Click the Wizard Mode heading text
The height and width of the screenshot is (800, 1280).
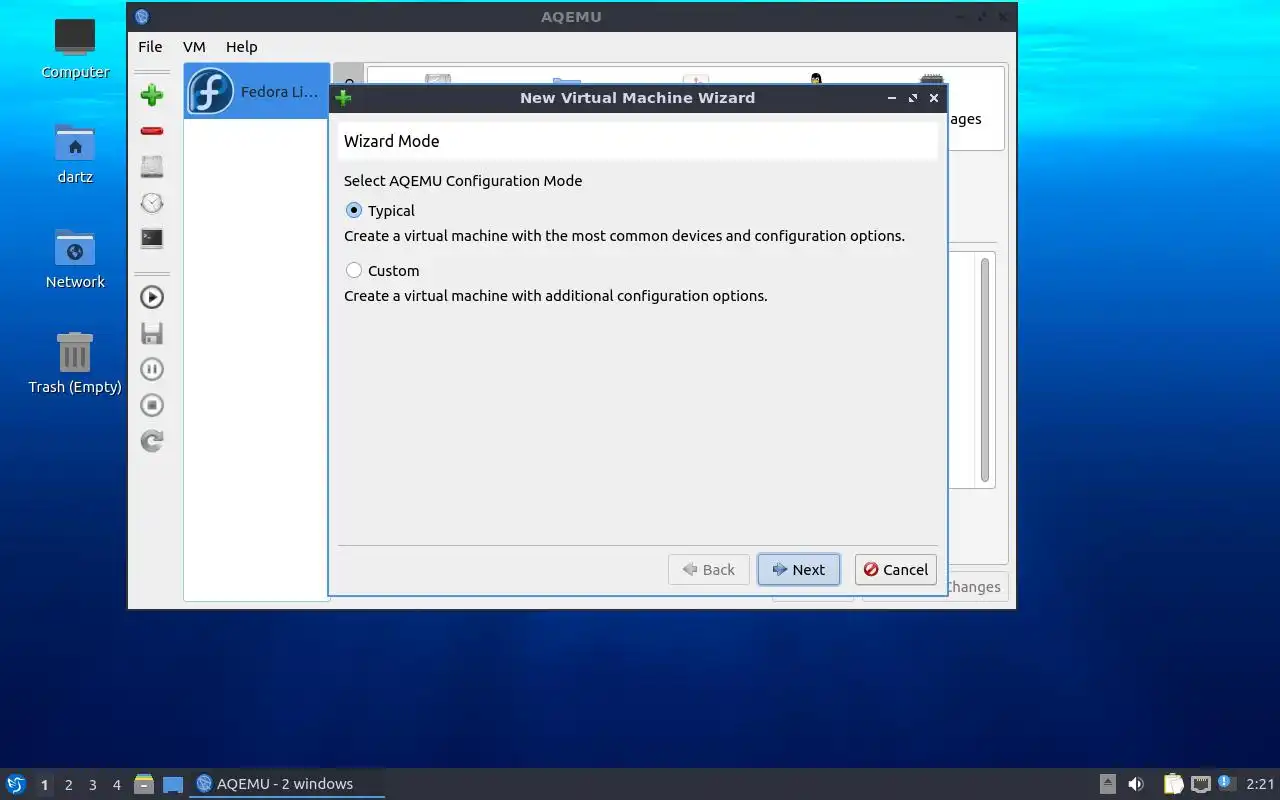click(392, 141)
